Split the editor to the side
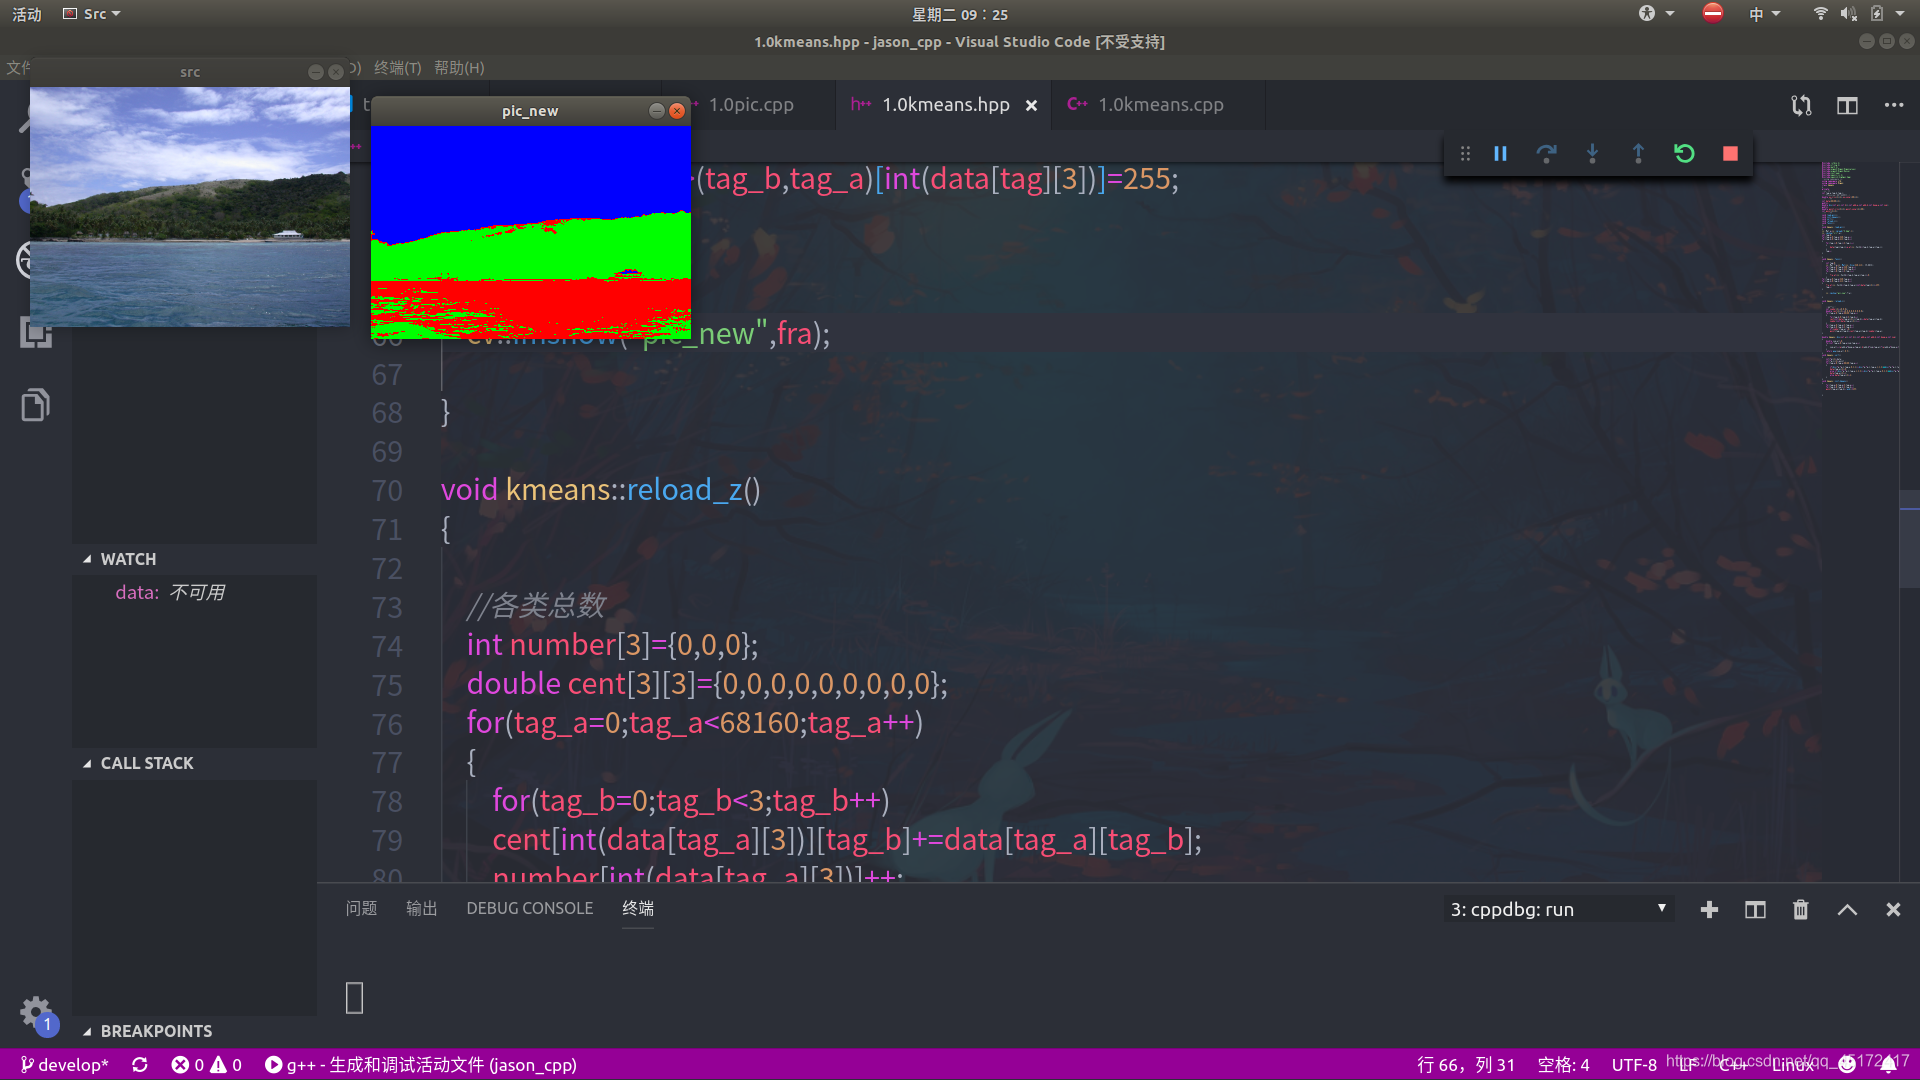 (x=1847, y=106)
